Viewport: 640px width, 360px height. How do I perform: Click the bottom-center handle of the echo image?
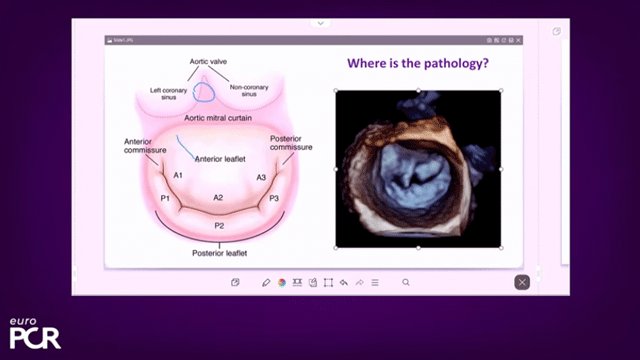click(x=418, y=248)
